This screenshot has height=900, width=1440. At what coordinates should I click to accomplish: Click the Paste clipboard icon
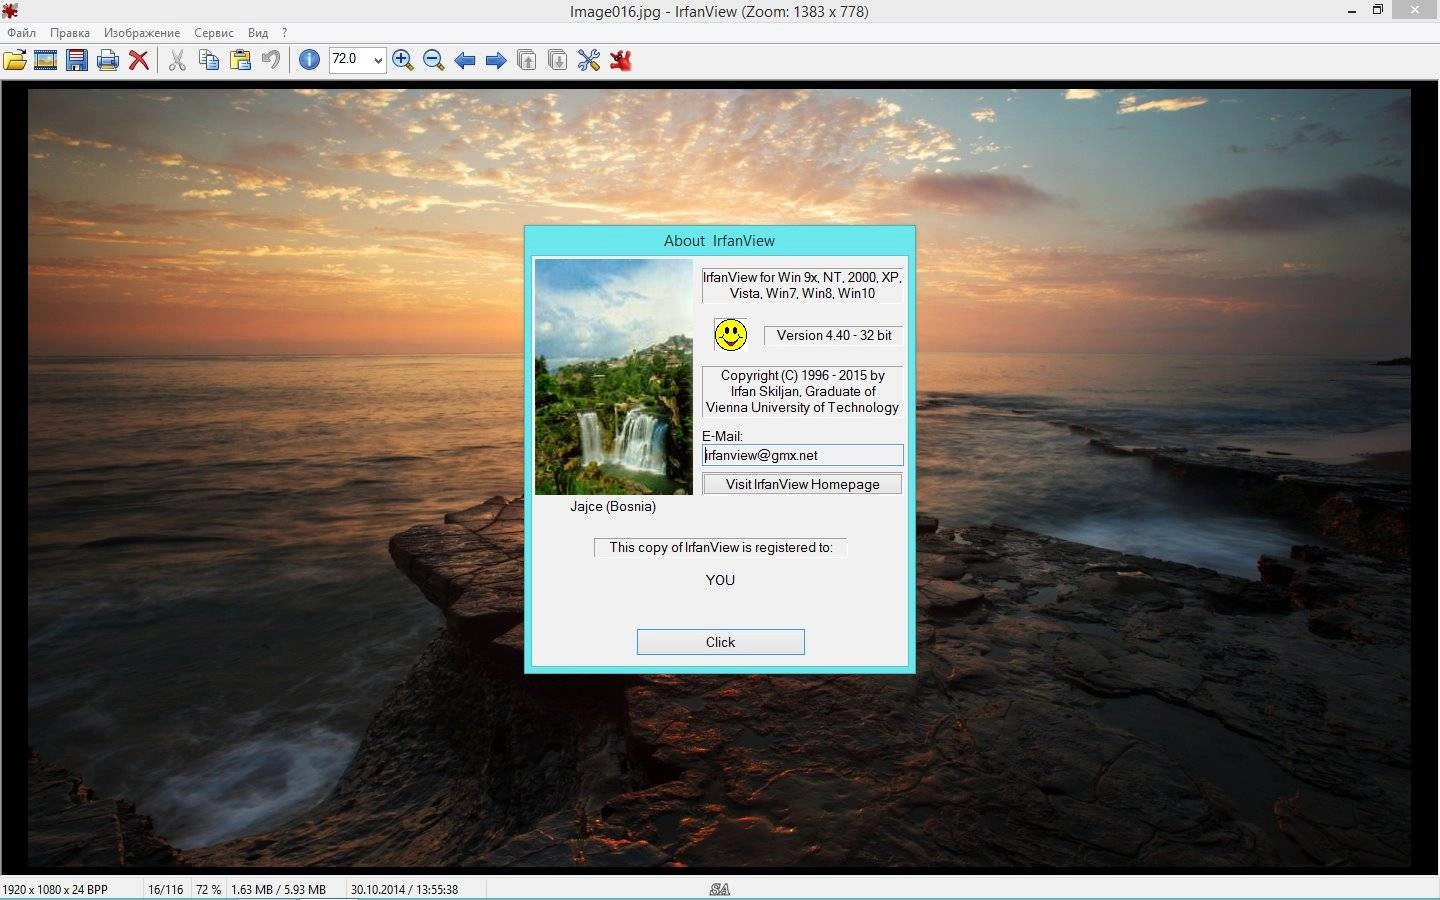[x=240, y=60]
